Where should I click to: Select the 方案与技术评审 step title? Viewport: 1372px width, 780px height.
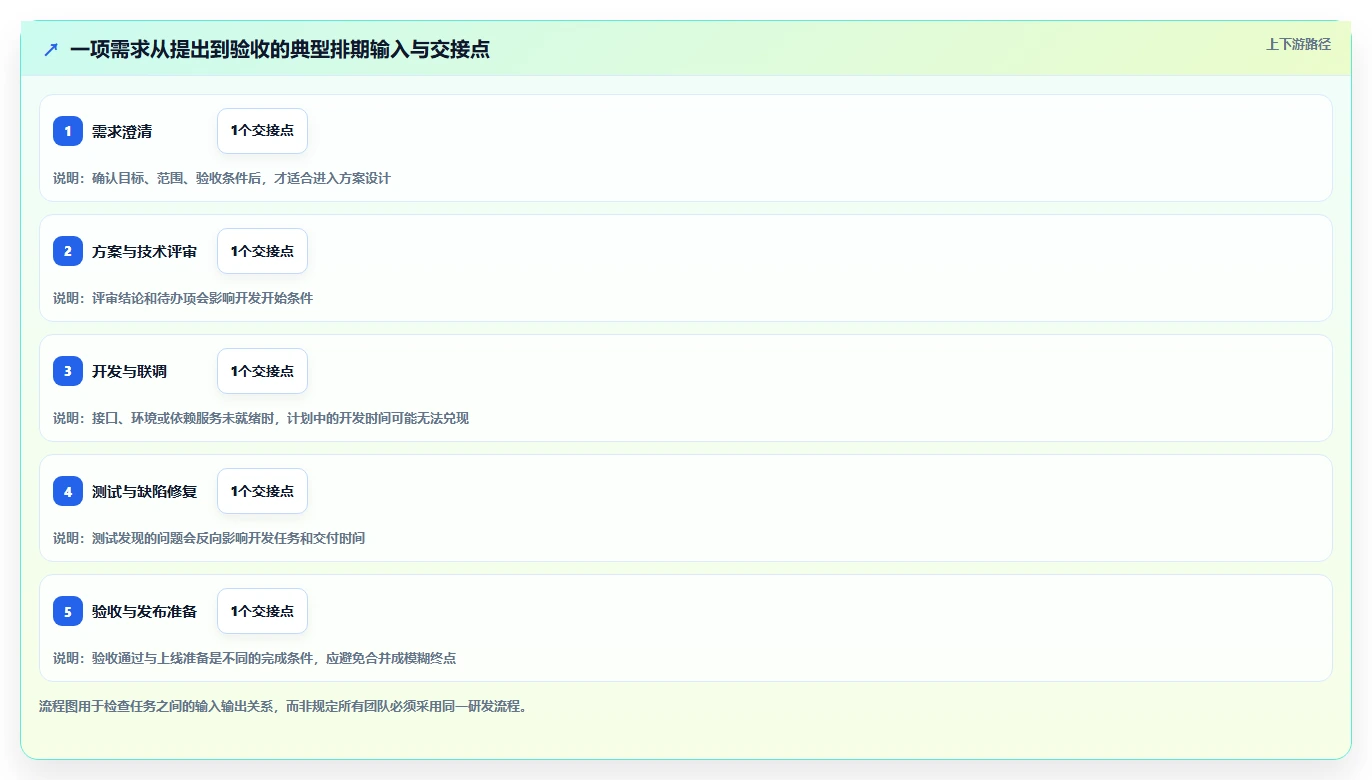click(144, 251)
